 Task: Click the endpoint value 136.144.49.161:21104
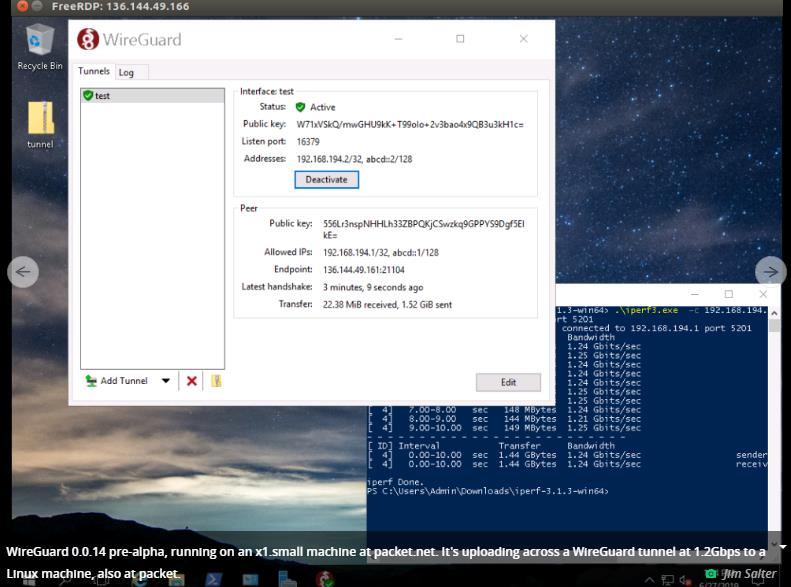[x=364, y=270]
